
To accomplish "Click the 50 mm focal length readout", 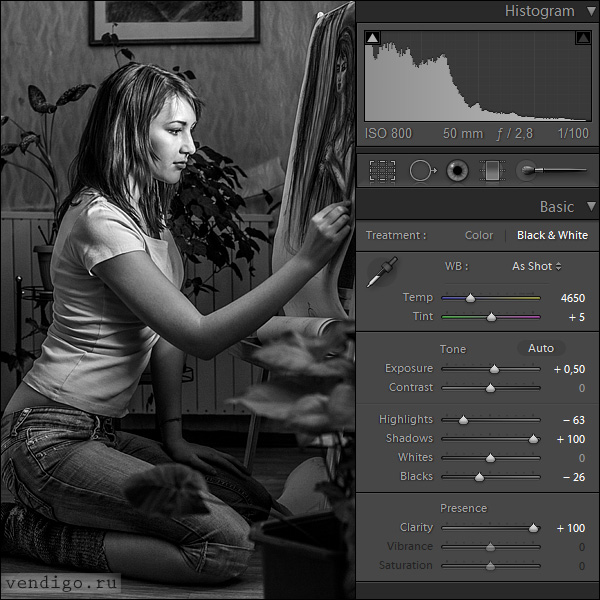I will (463, 134).
